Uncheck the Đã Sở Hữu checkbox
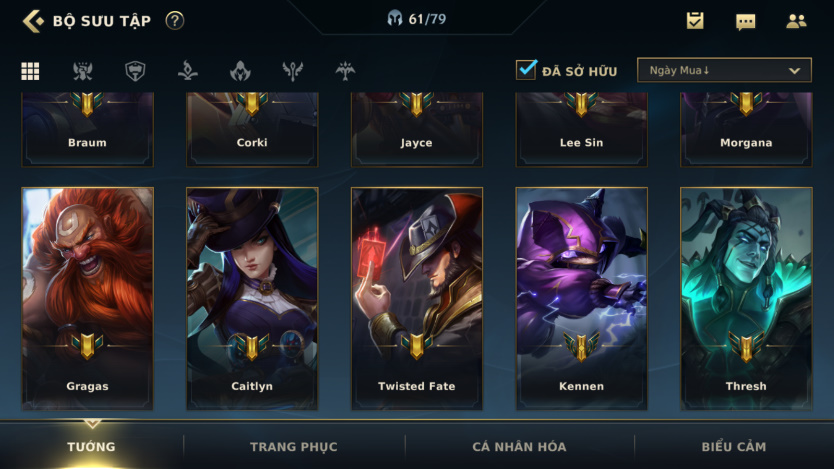The height and width of the screenshot is (469, 834). pyautogui.click(x=526, y=70)
